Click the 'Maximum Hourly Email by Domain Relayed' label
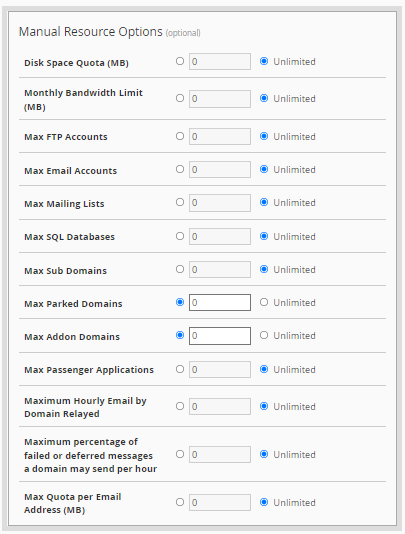This screenshot has height=534, width=405. coord(85,407)
